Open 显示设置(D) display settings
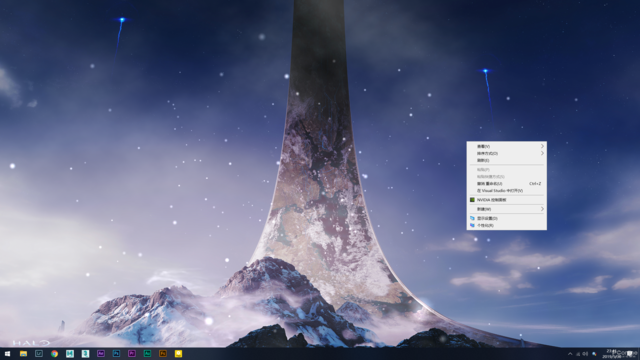 [x=507, y=218]
